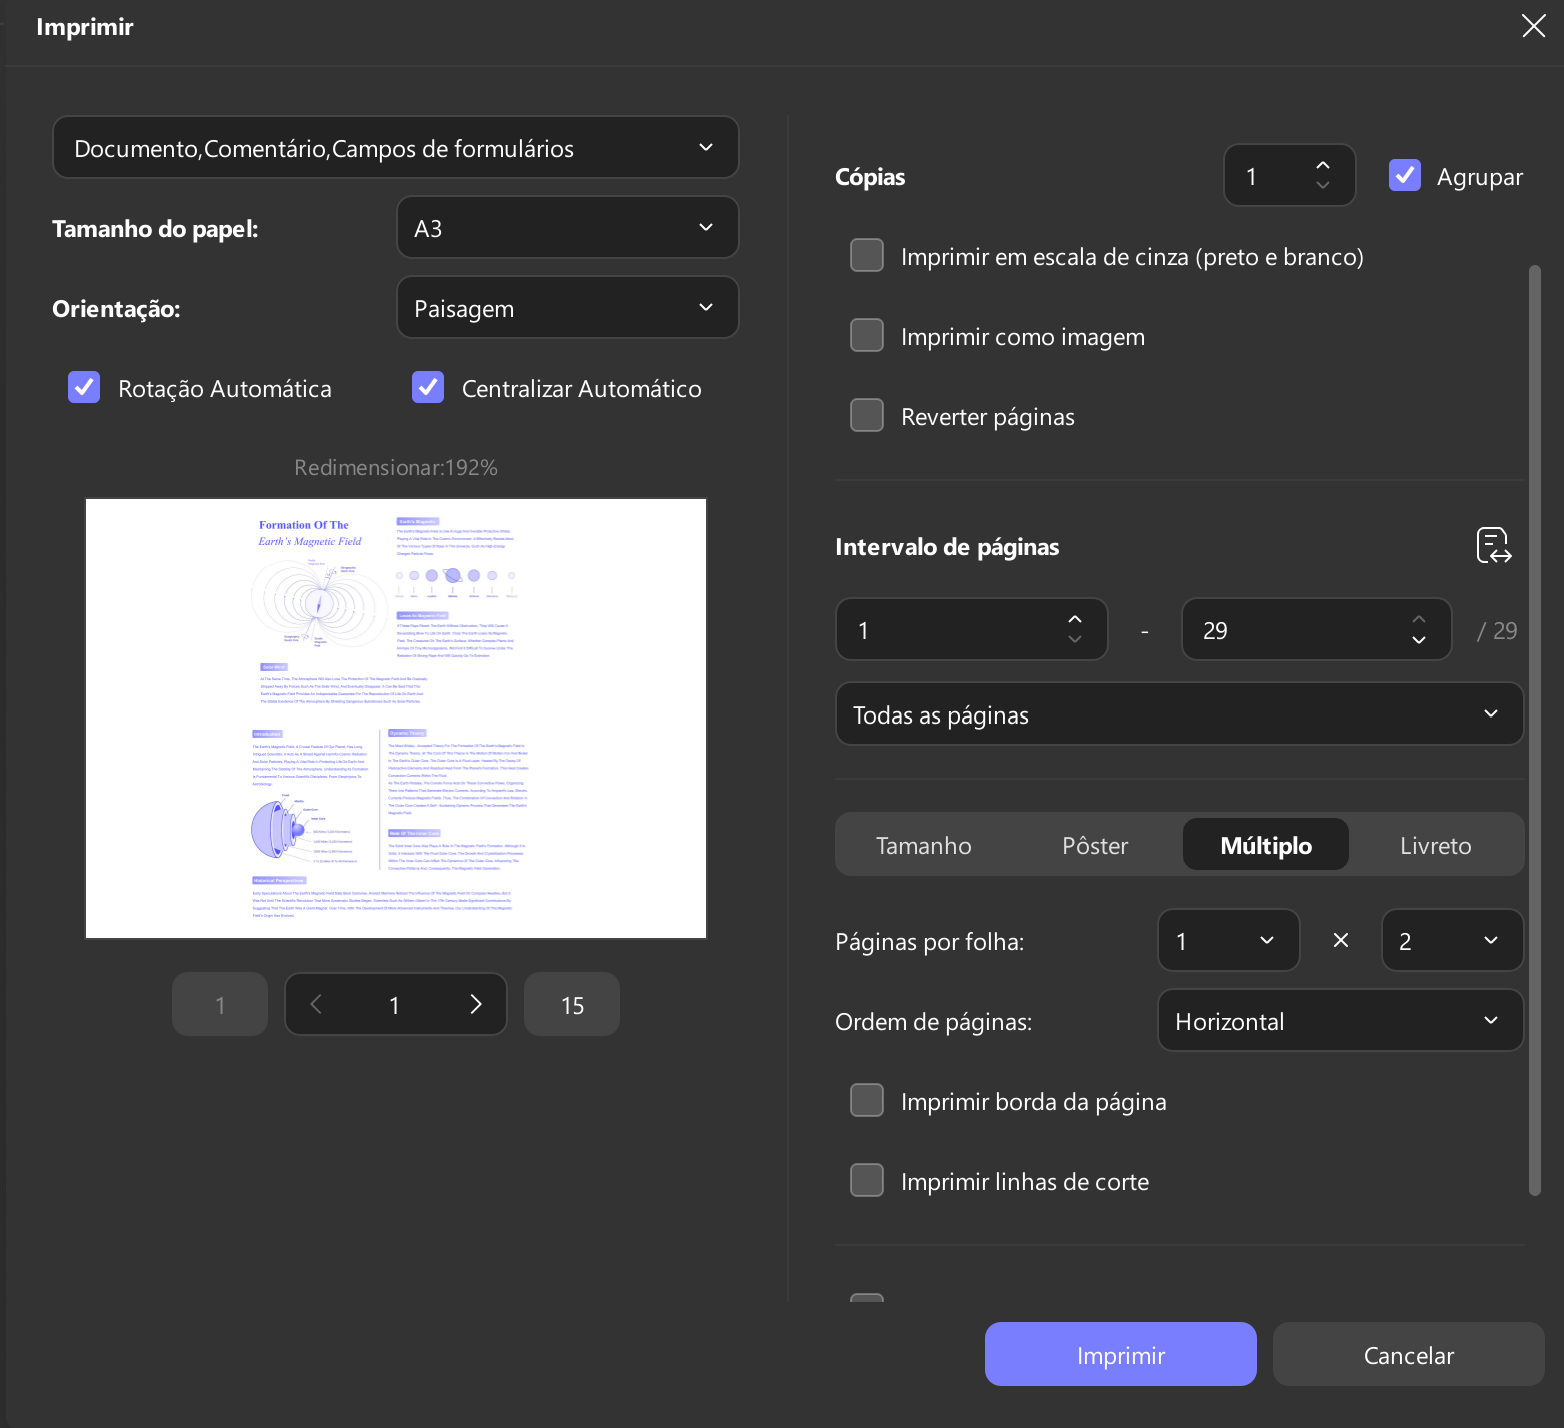Image resolution: width=1564 pixels, height=1428 pixels.
Task: Enable Imprimir borda da página
Action: tap(867, 1100)
